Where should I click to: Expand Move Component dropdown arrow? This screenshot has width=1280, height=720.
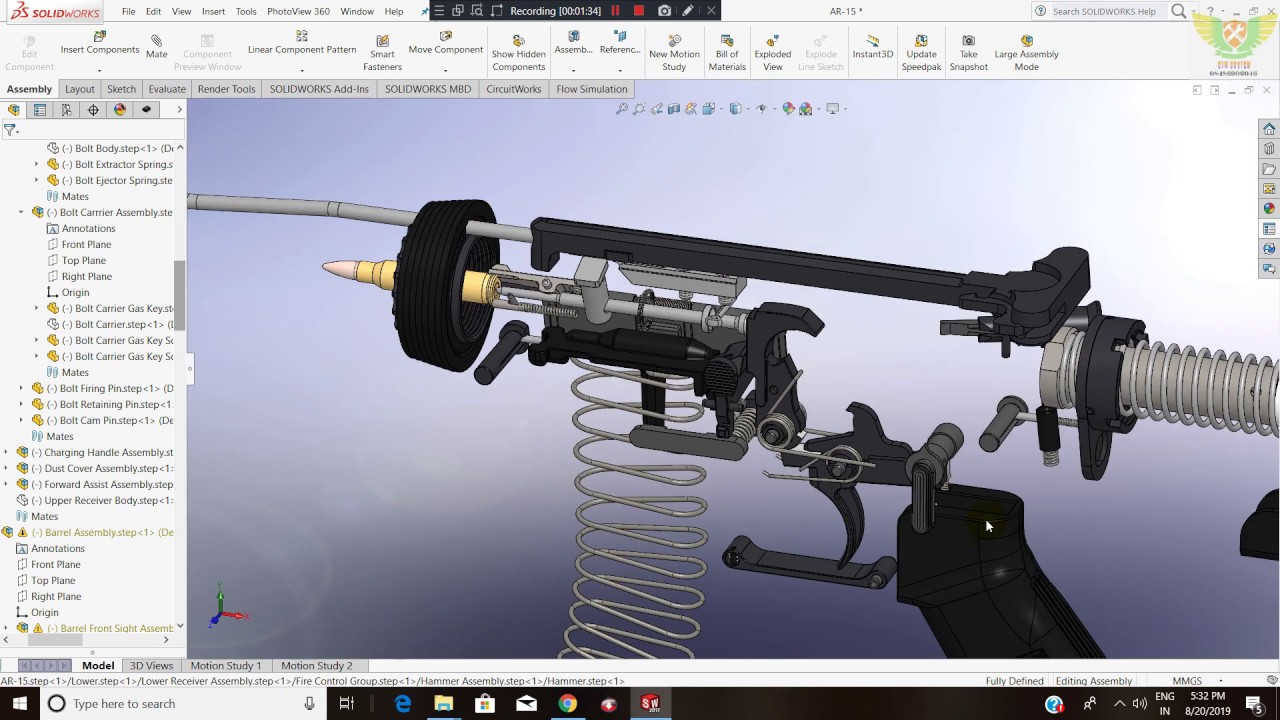[x=446, y=71]
